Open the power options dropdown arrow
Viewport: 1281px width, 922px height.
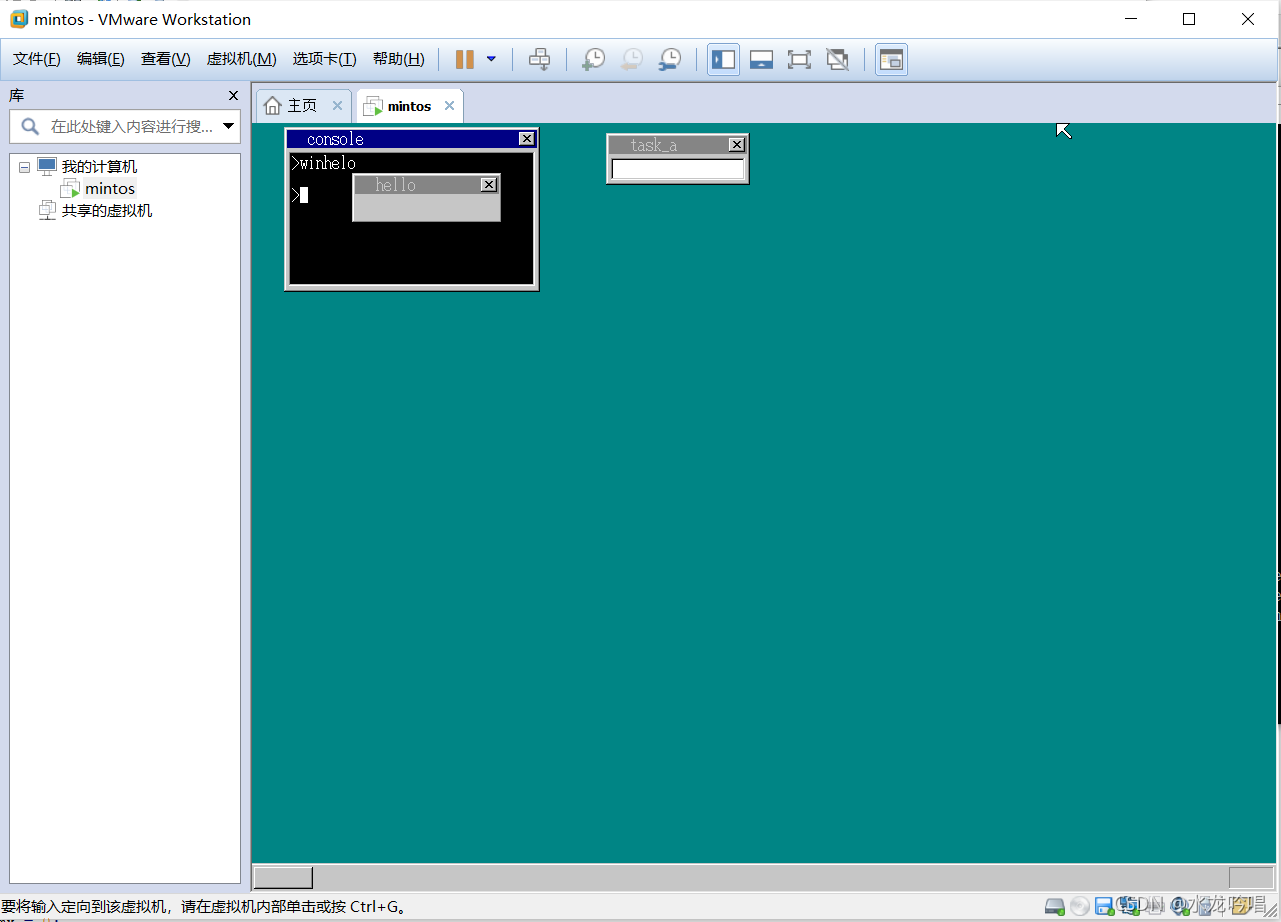point(491,59)
